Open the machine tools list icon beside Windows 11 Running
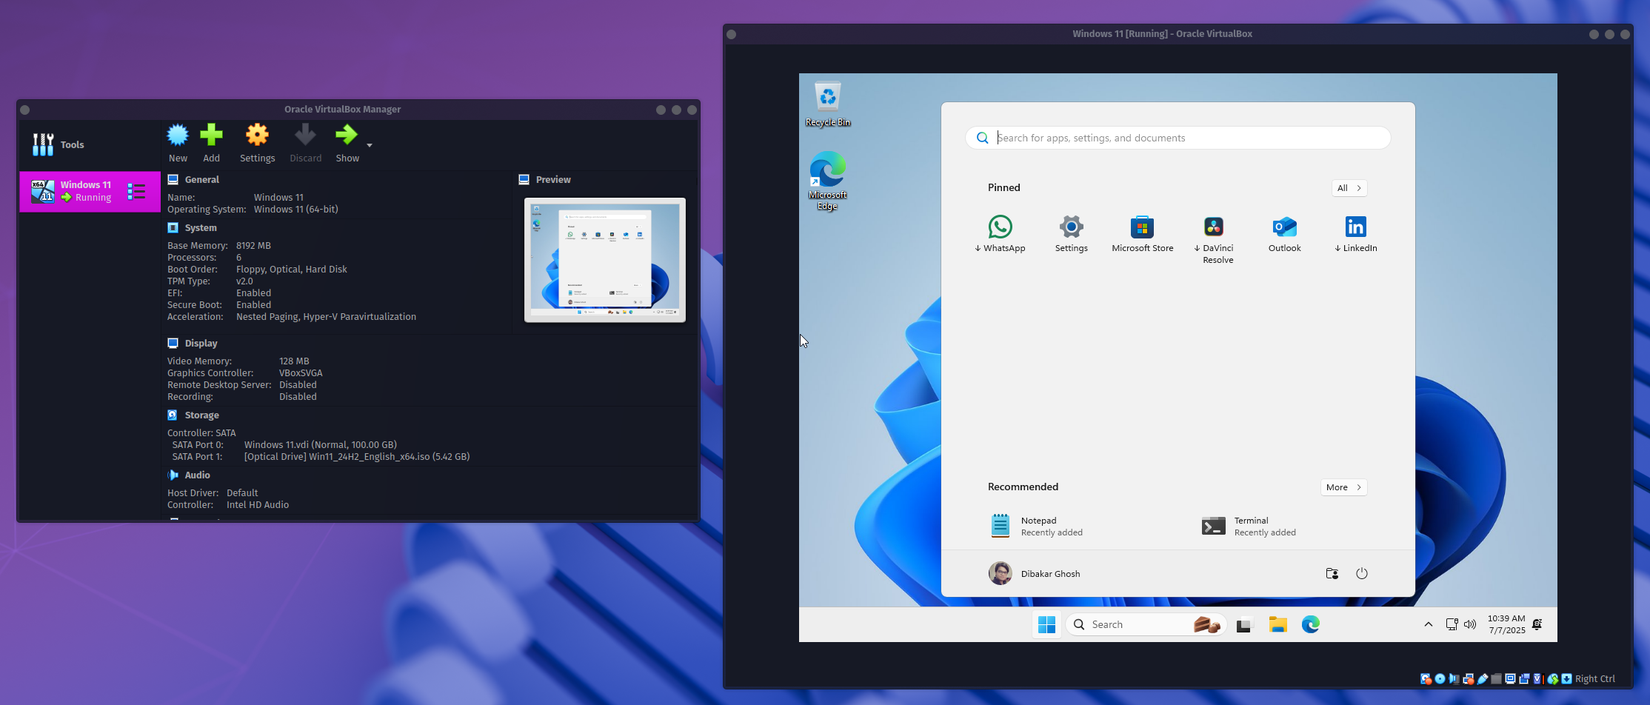 [137, 191]
